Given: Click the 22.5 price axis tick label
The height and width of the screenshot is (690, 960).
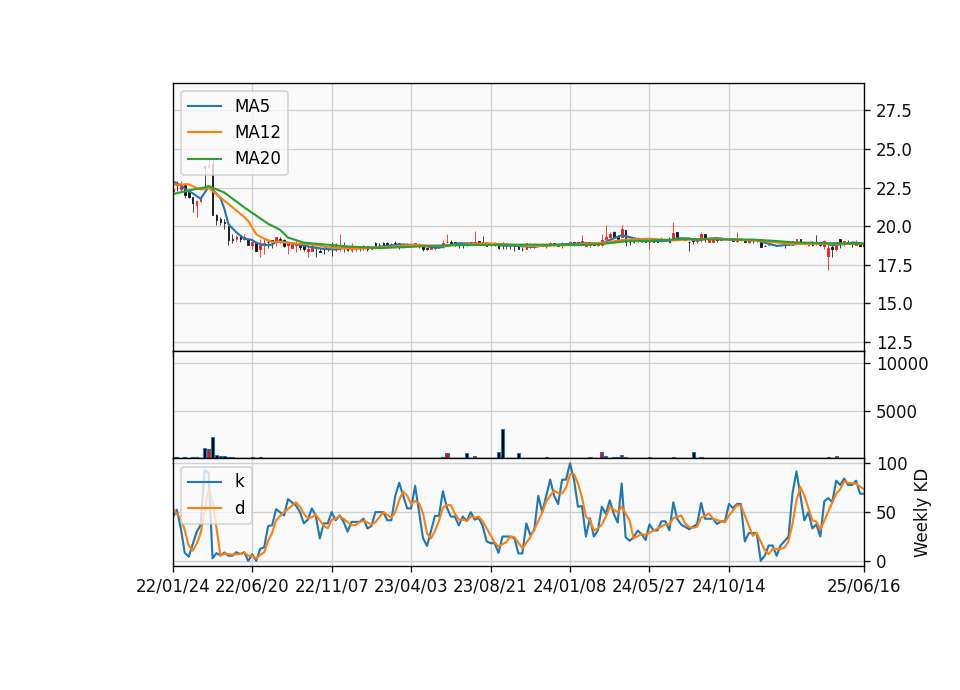Looking at the screenshot, I should (x=894, y=189).
